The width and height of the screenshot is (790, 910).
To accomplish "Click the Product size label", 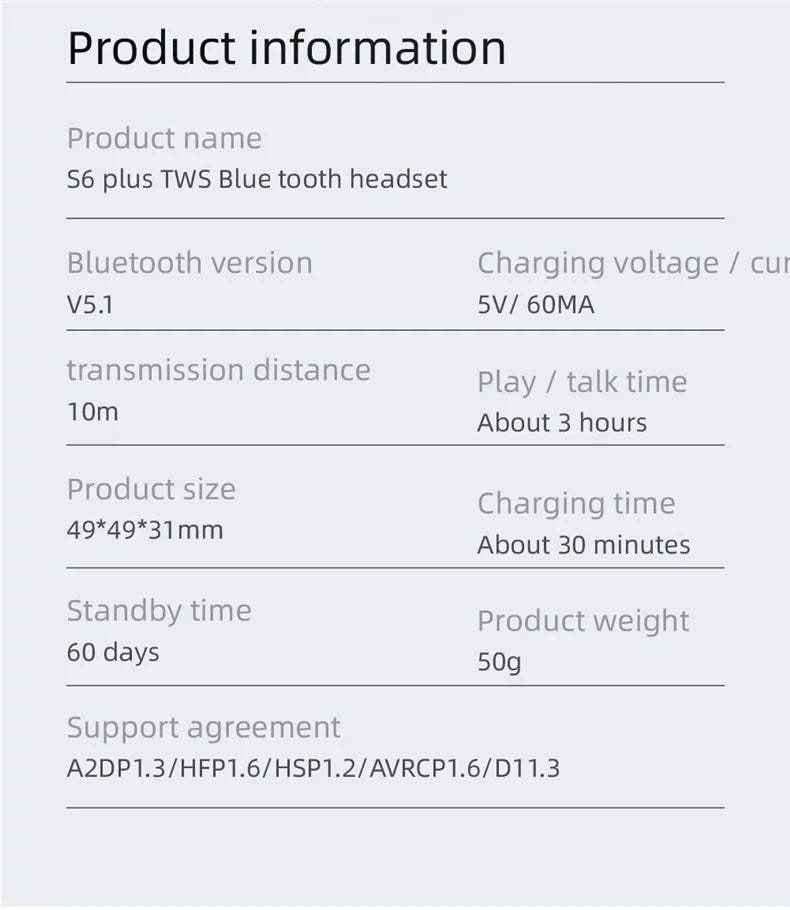I will [151, 489].
